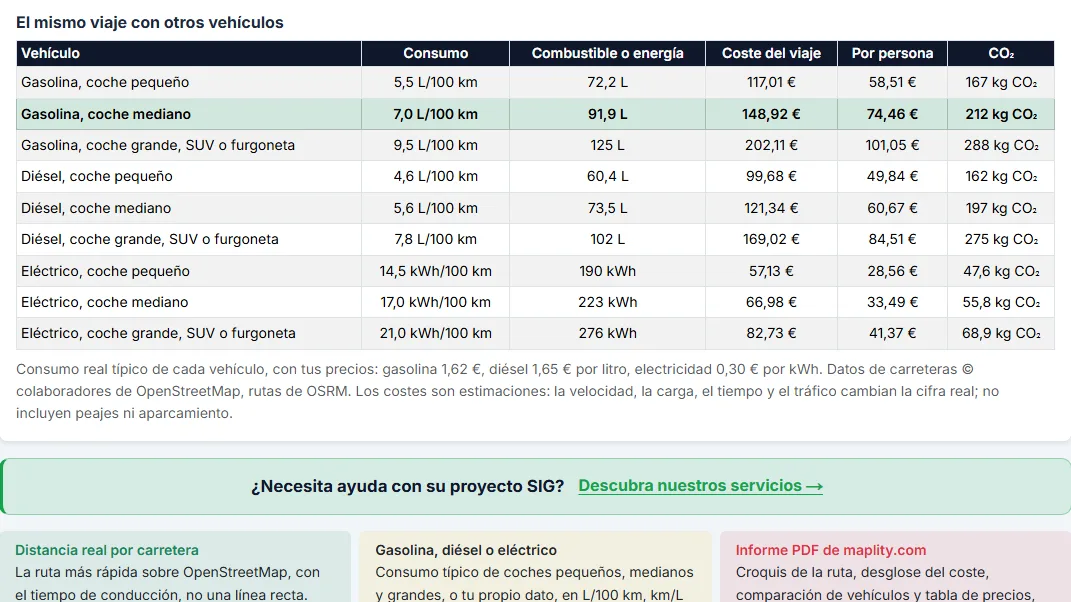Click the 58,51 € per person cell

(892, 83)
